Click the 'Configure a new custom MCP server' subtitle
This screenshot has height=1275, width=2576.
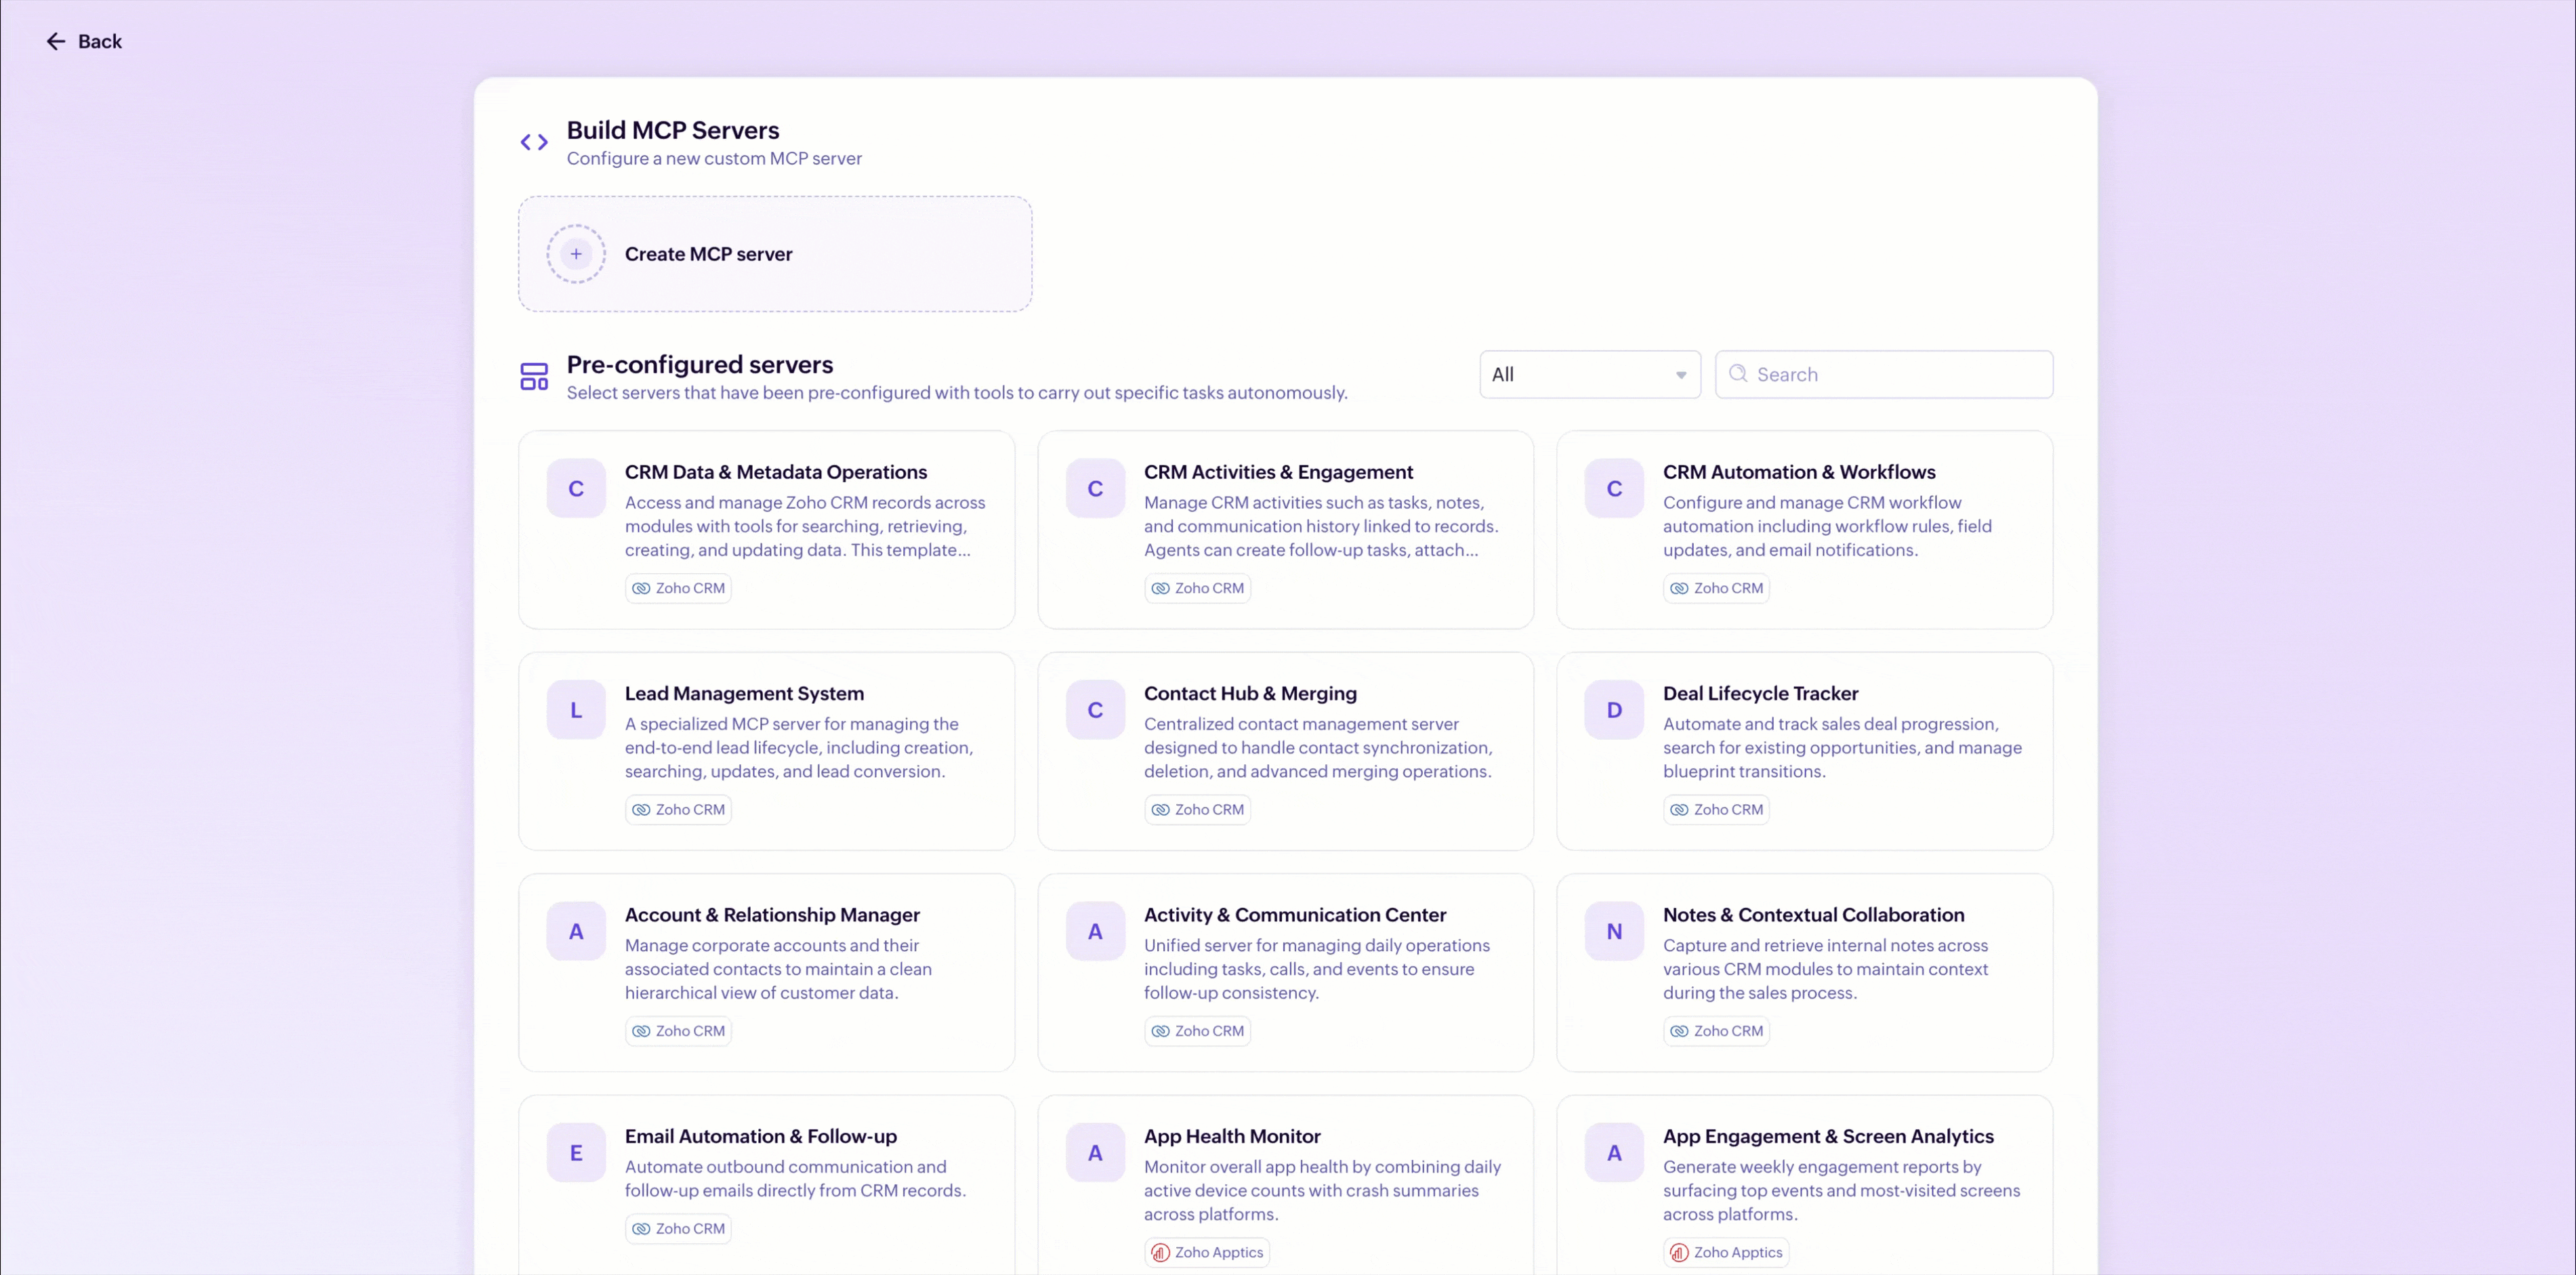tap(714, 158)
